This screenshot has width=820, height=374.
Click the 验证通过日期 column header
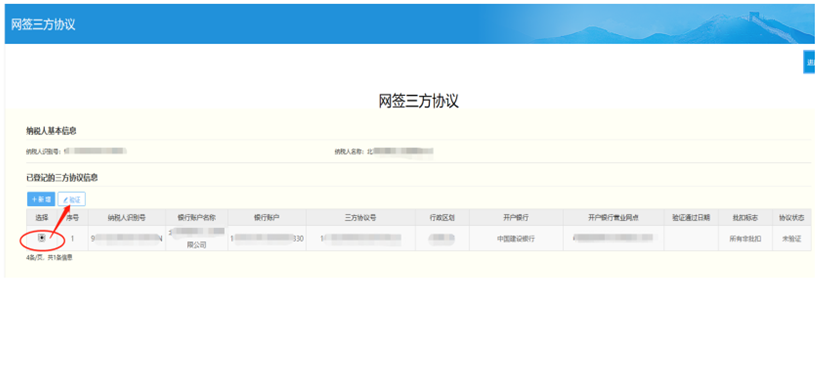click(691, 218)
